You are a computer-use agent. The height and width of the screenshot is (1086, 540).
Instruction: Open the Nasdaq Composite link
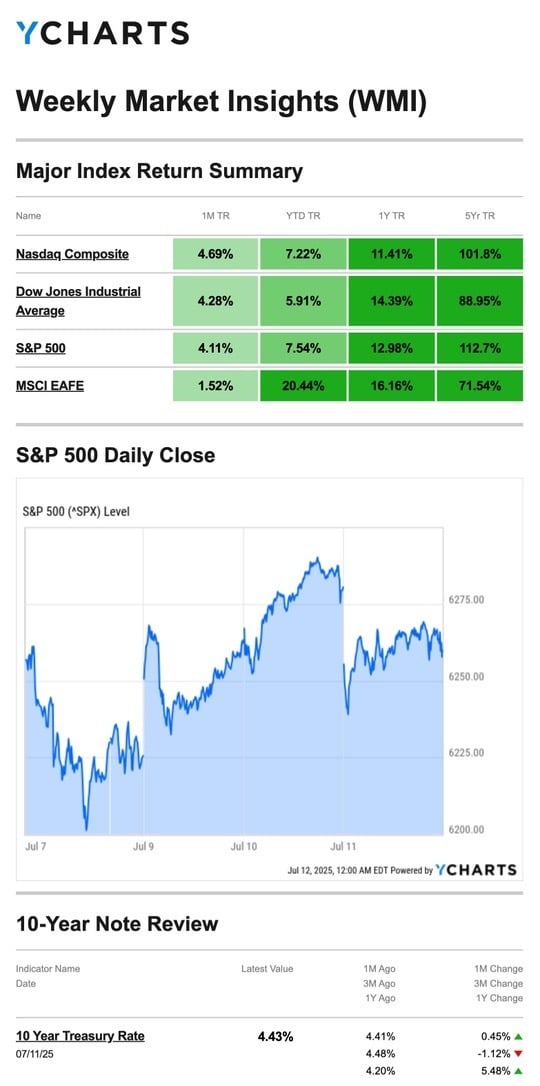pos(72,253)
